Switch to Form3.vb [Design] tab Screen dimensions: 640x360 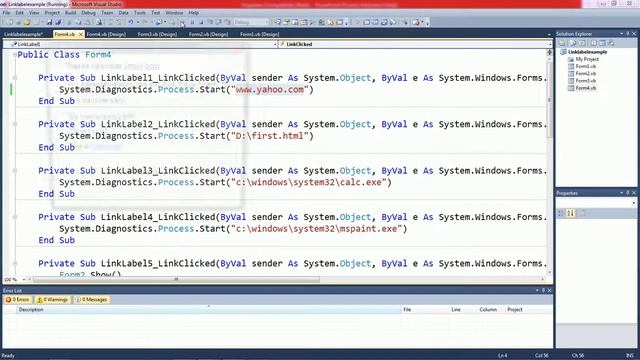coord(157,34)
